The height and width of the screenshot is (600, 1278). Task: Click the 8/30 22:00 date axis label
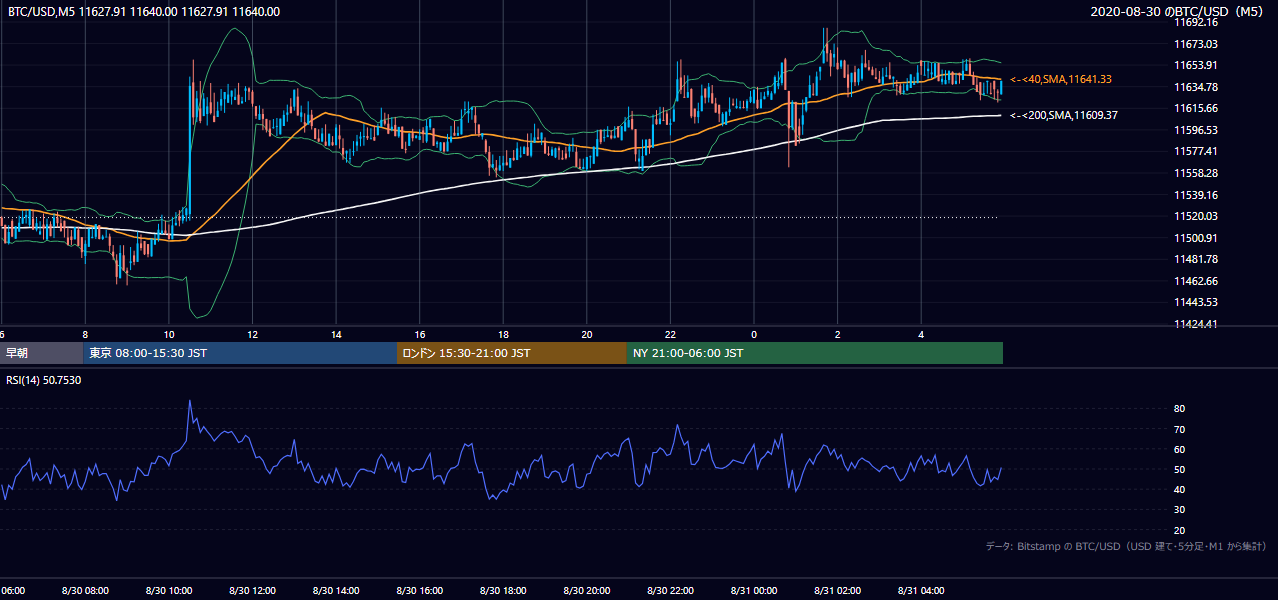[671, 591]
